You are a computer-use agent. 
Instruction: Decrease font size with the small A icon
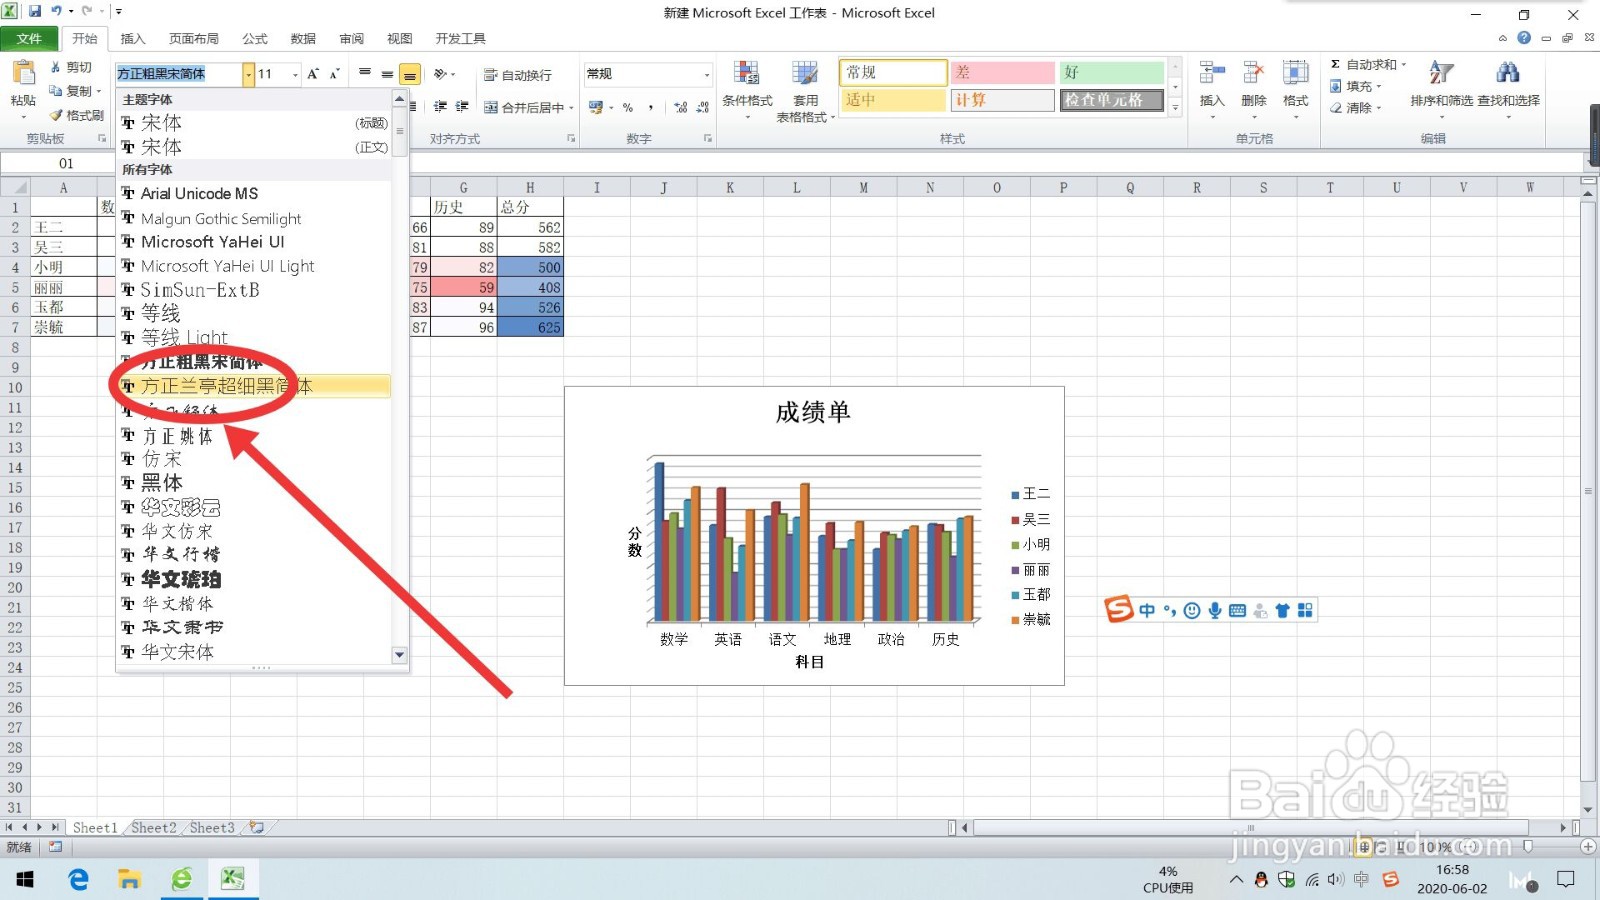tap(335, 74)
